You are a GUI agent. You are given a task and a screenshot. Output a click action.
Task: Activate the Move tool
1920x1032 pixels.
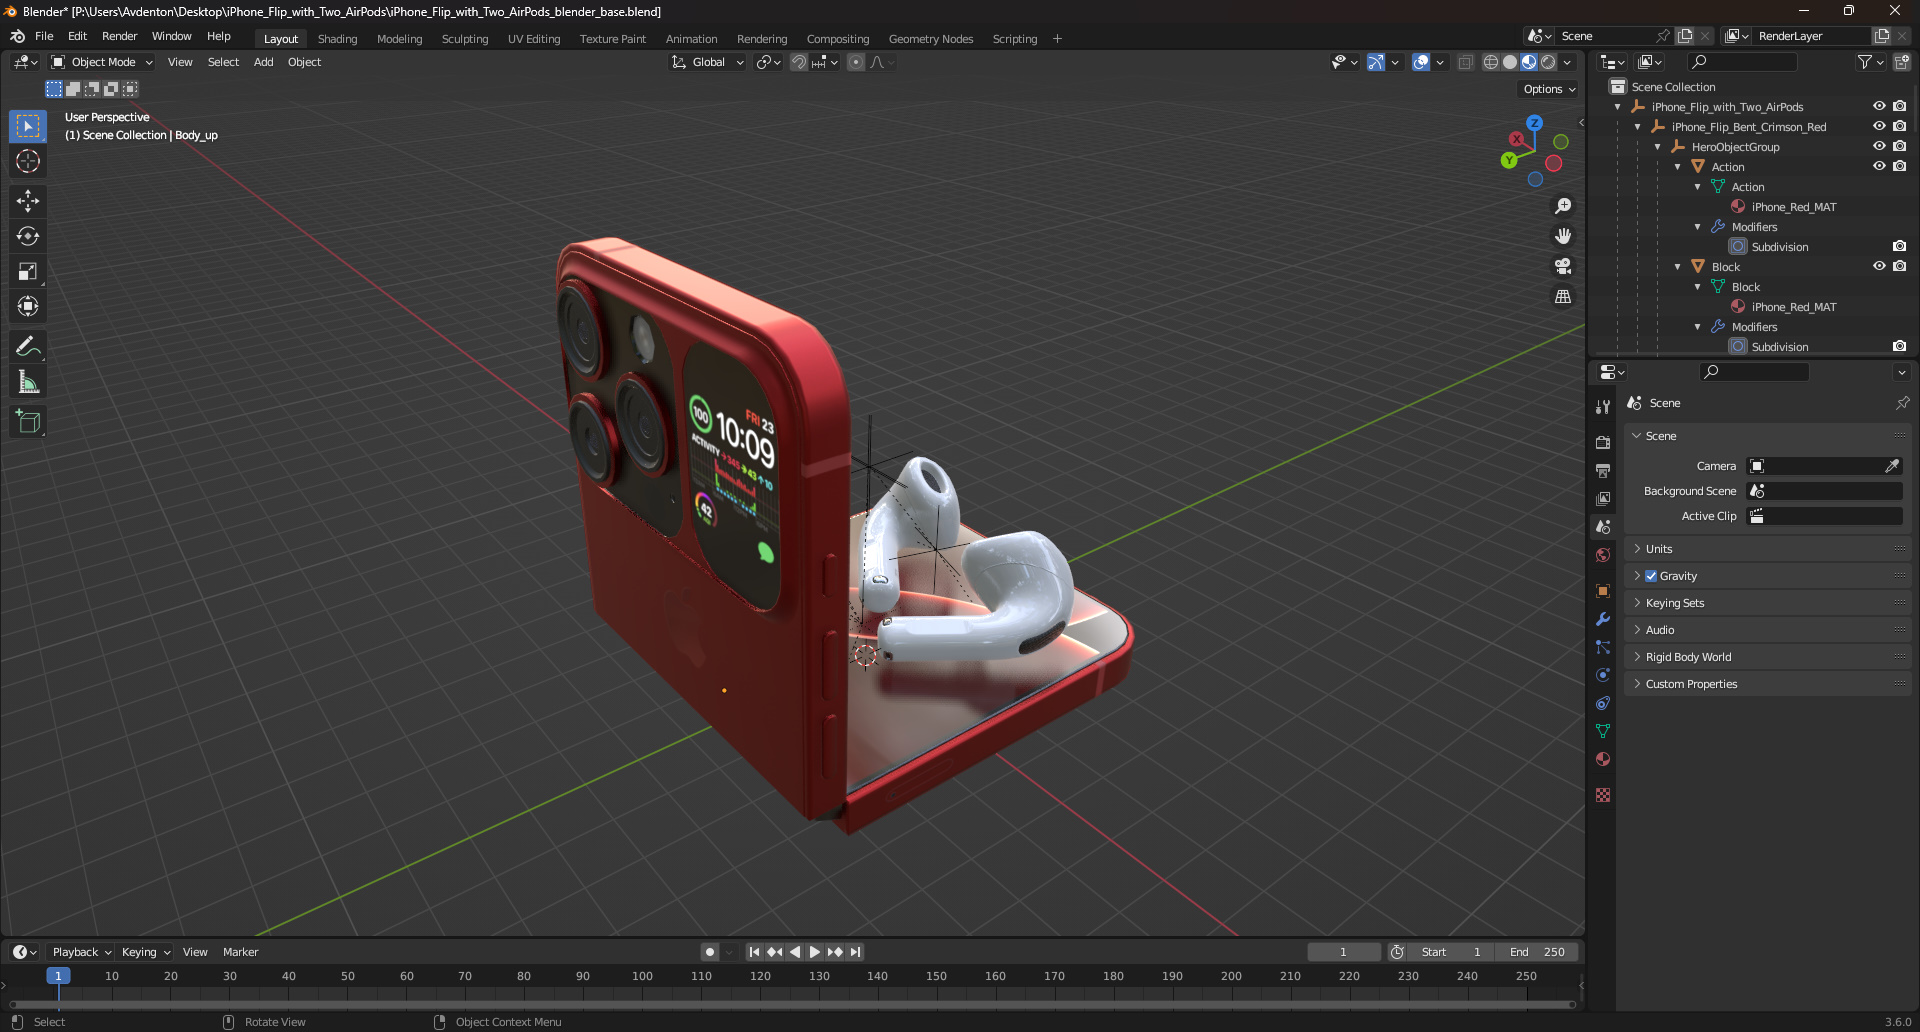pyautogui.click(x=28, y=201)
